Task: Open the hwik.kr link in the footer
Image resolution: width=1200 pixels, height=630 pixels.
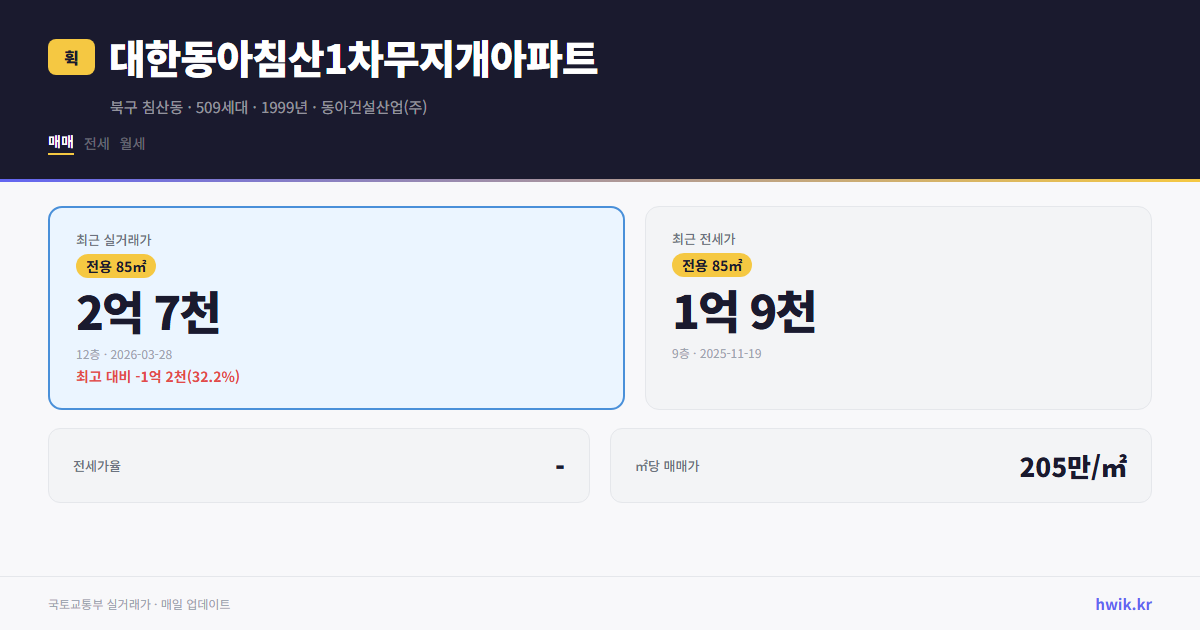Action: tap(1124, 604)
